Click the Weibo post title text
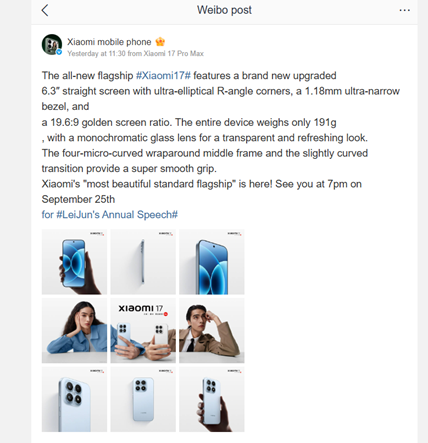The image size is (428, 443). [224, 10]
